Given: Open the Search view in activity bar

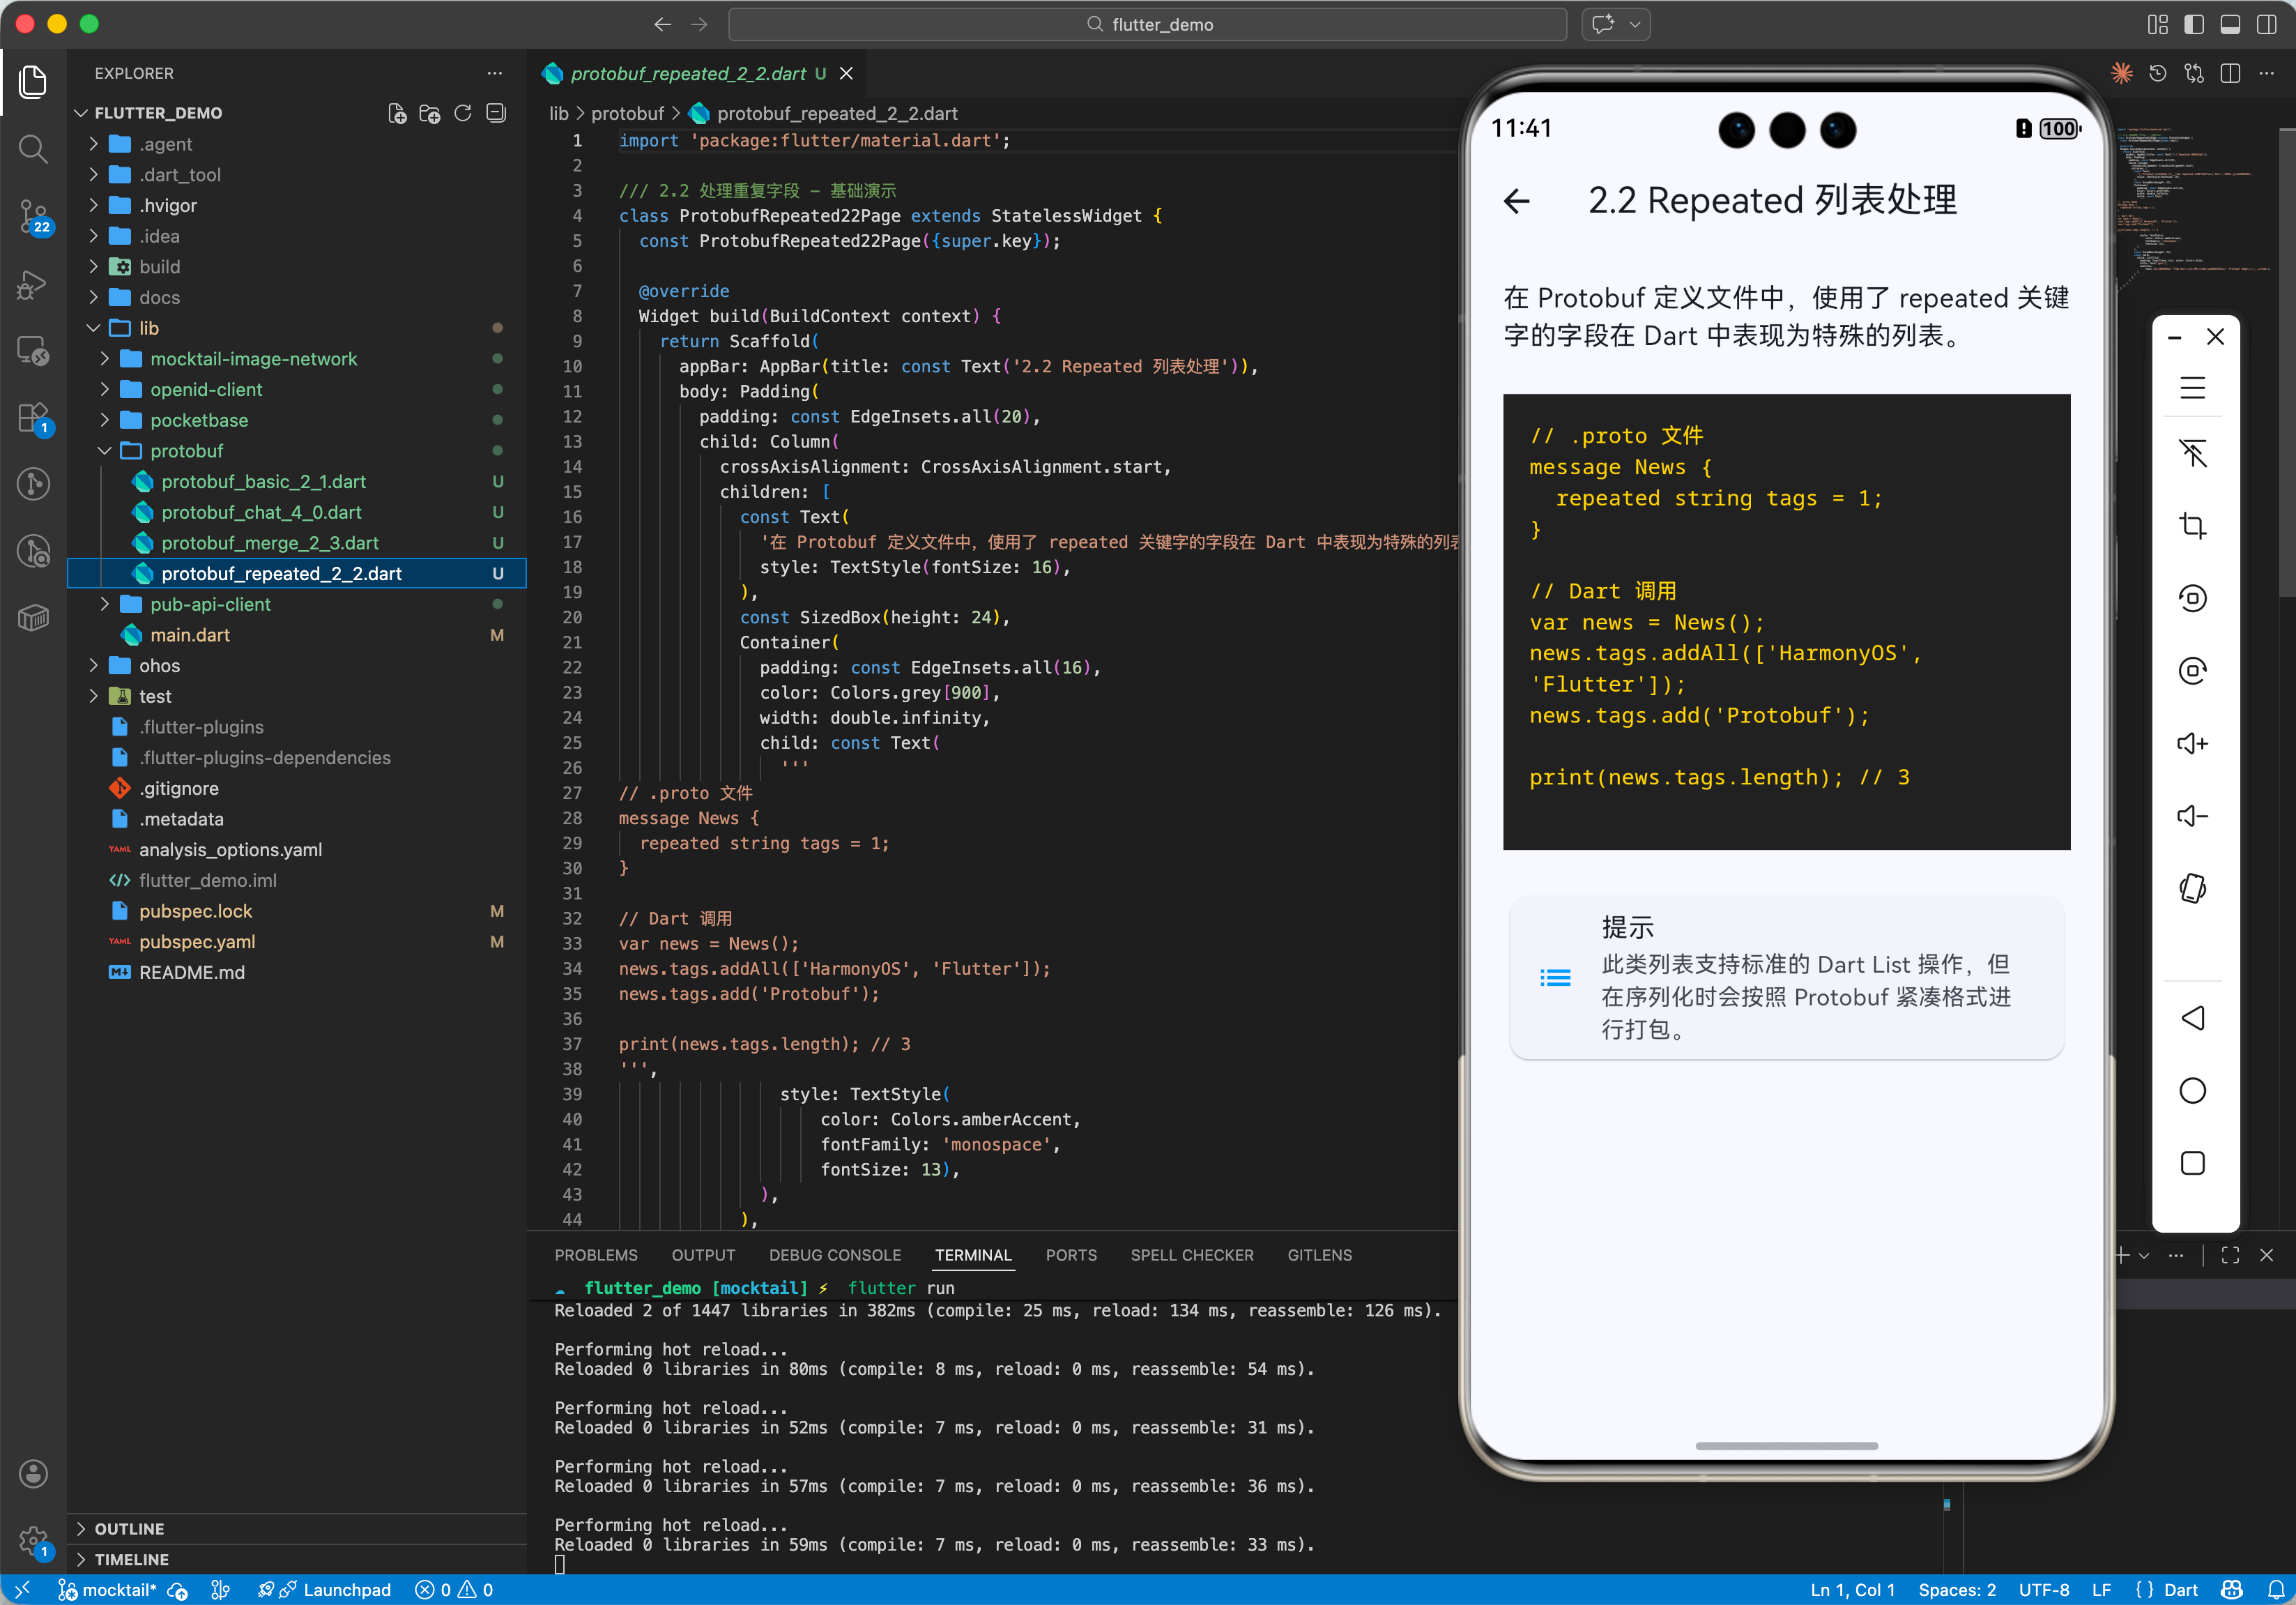Looking at the screenshot, I should [x=33, y=149].
